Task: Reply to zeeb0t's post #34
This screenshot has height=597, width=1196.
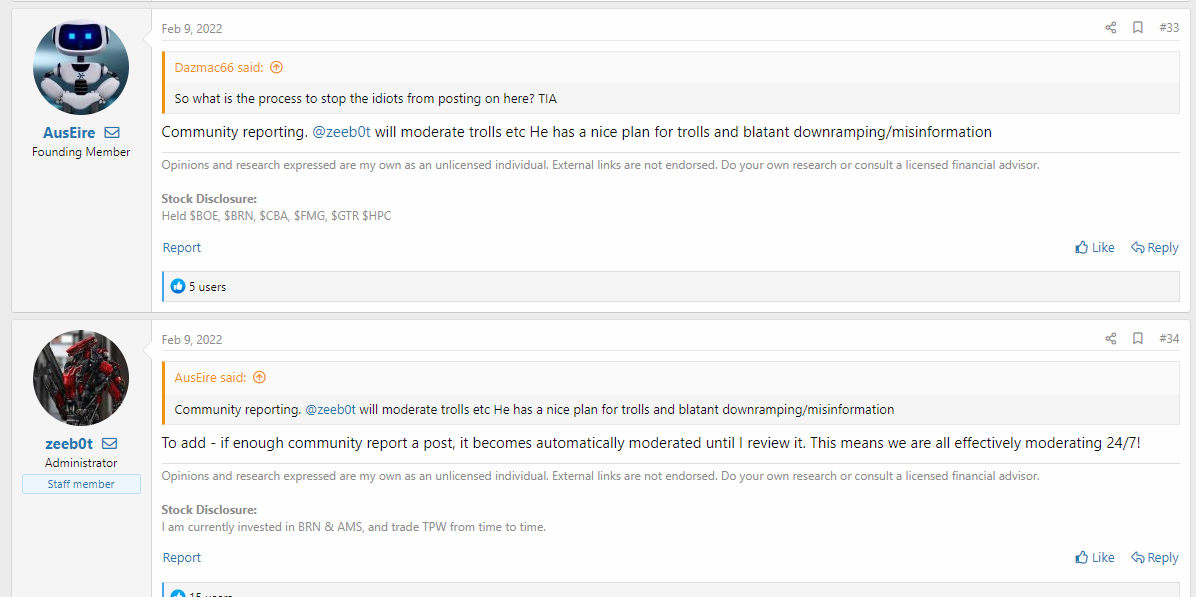Action: [x=1155, y=557]
